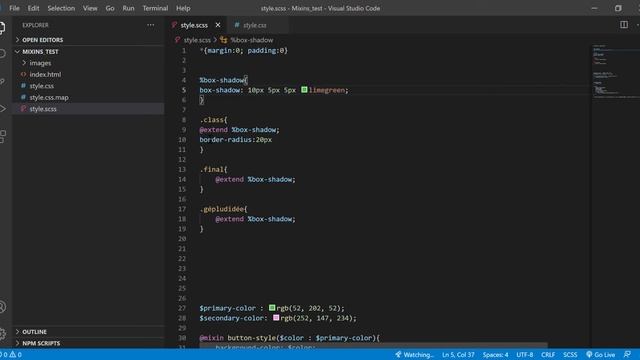Click $primary-color variable on line 27
This screenshot has width=640, height=360.
tap(227, 308)
